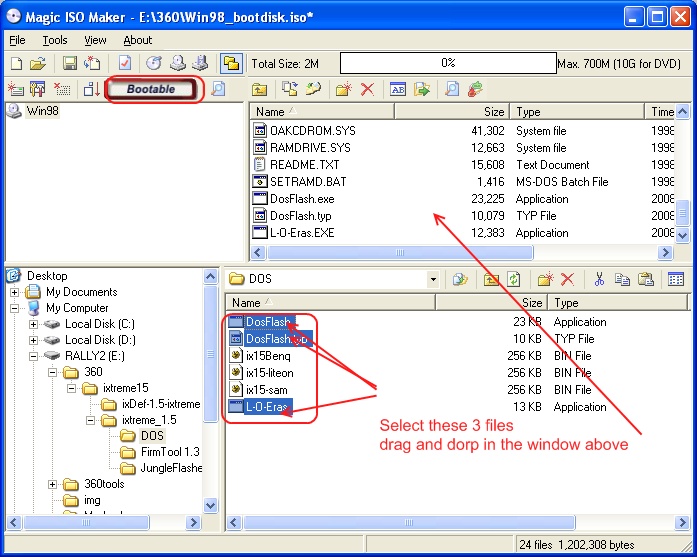Click the rightmost red-green icon in ISO toolbar
697x557 pixels.
[475, 89]
